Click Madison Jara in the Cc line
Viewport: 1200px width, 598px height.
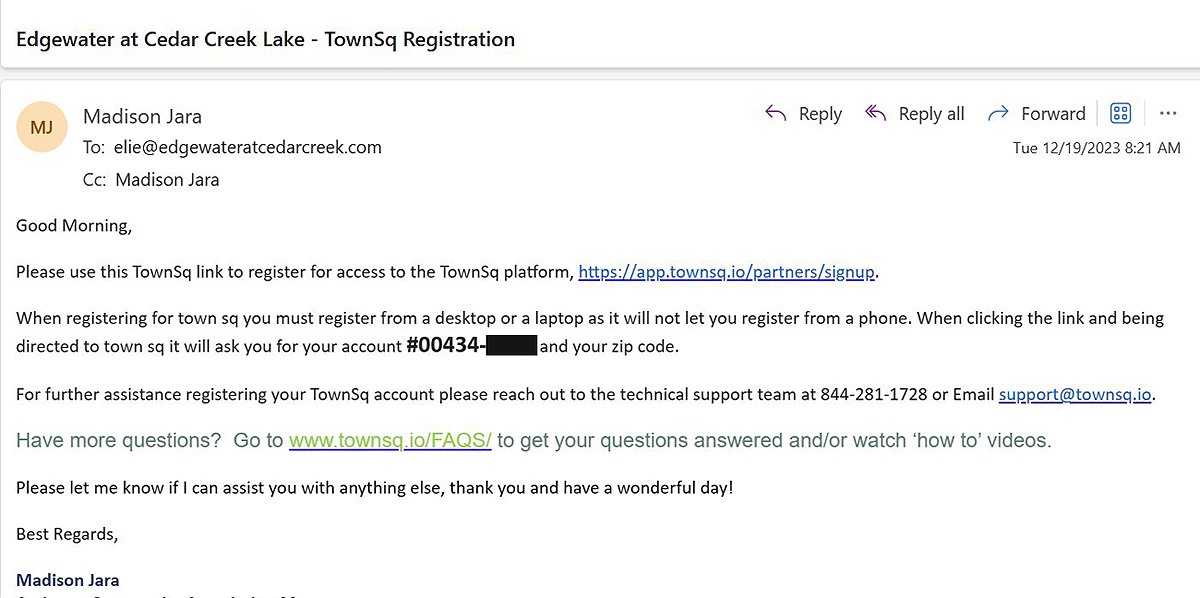coord(167,180)
